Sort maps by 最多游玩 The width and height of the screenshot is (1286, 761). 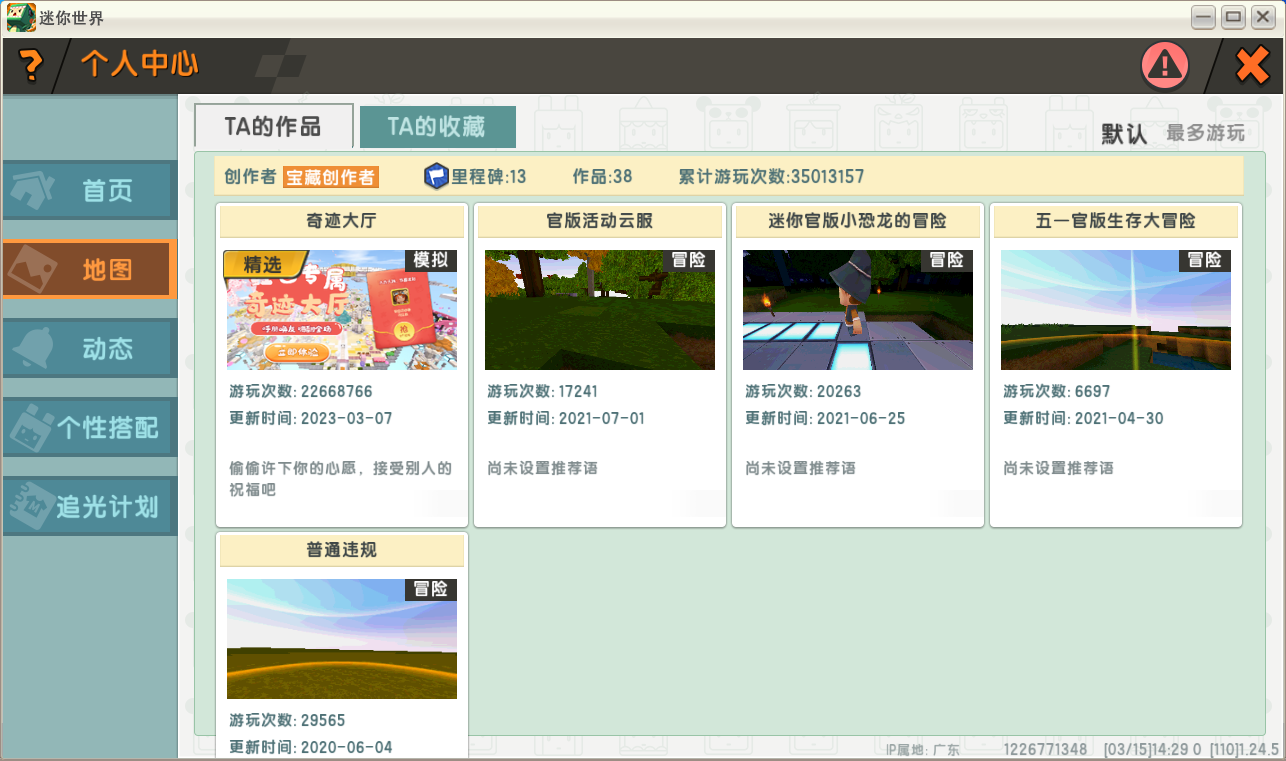[x=1205, y=133]
